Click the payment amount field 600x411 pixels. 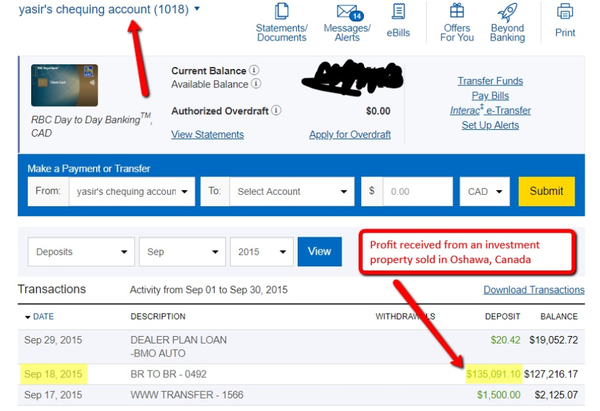(x=418, y=191)
